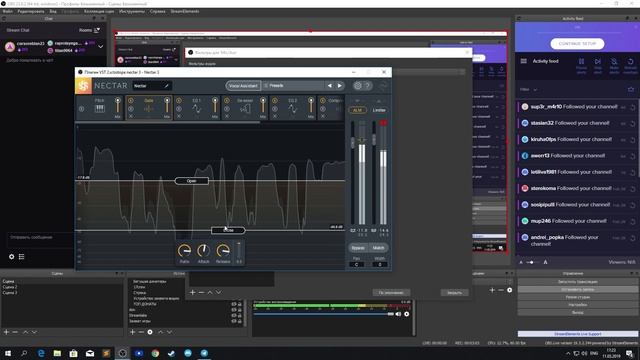The width and height of the screenshot is (640, 360).
Task: Open the De-esser module in Nectar
Action: [x=245, y=108]
